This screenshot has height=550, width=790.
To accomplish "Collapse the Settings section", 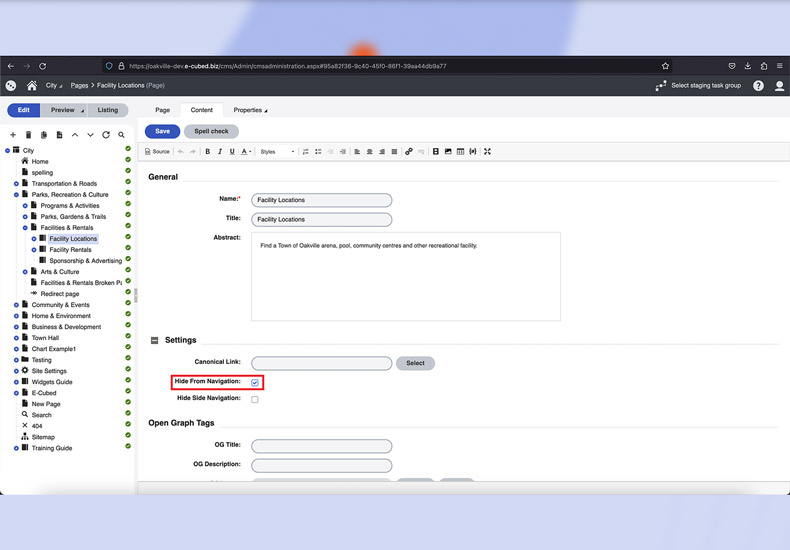I will [x=155, y=341].
